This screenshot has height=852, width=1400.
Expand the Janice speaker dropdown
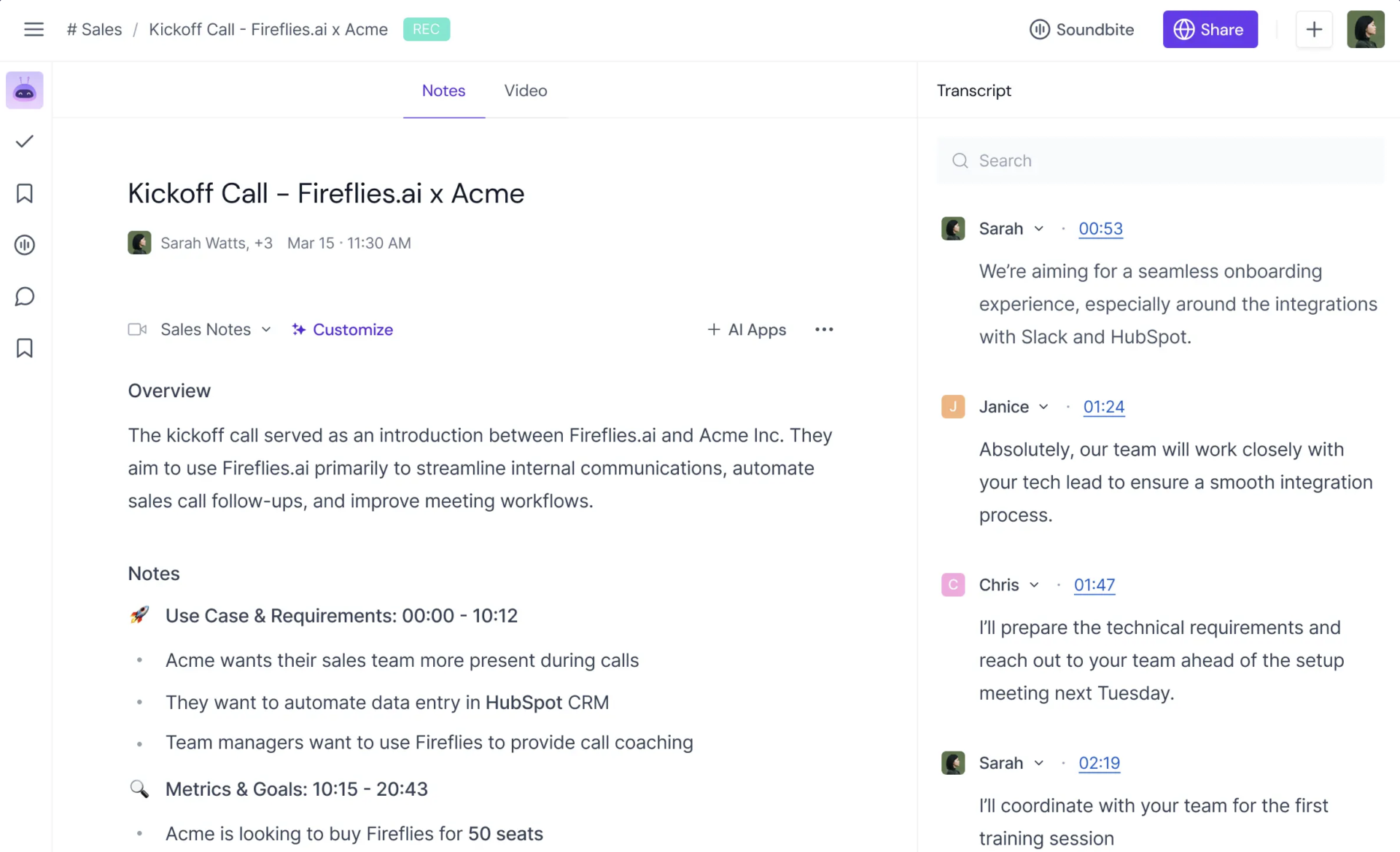(1044, 406)
